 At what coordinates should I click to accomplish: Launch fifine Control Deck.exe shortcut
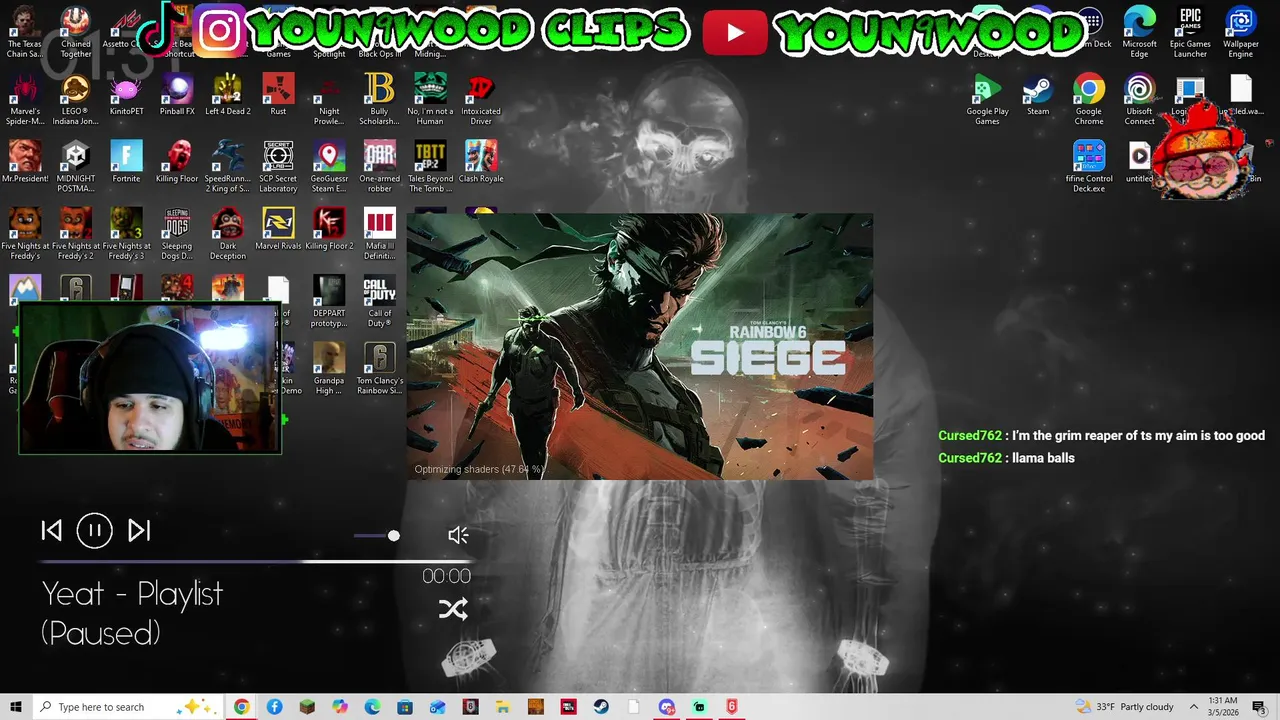click(x=1089, y=167)
